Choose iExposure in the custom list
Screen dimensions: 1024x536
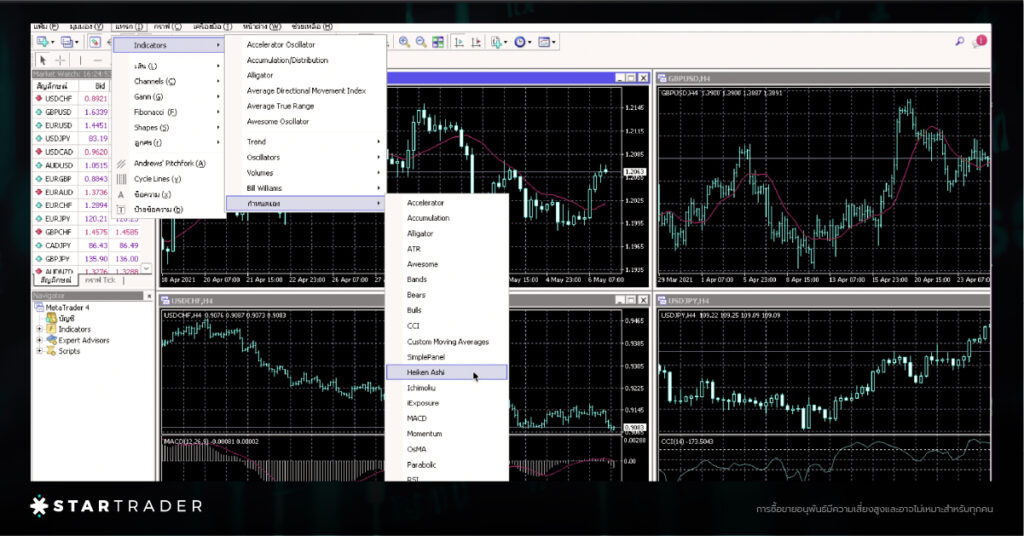pyautogui.click(x=447, y=403)
